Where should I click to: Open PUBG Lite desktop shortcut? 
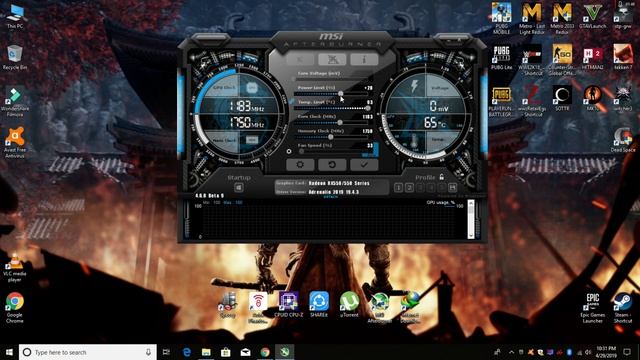(x=502, y=57)
